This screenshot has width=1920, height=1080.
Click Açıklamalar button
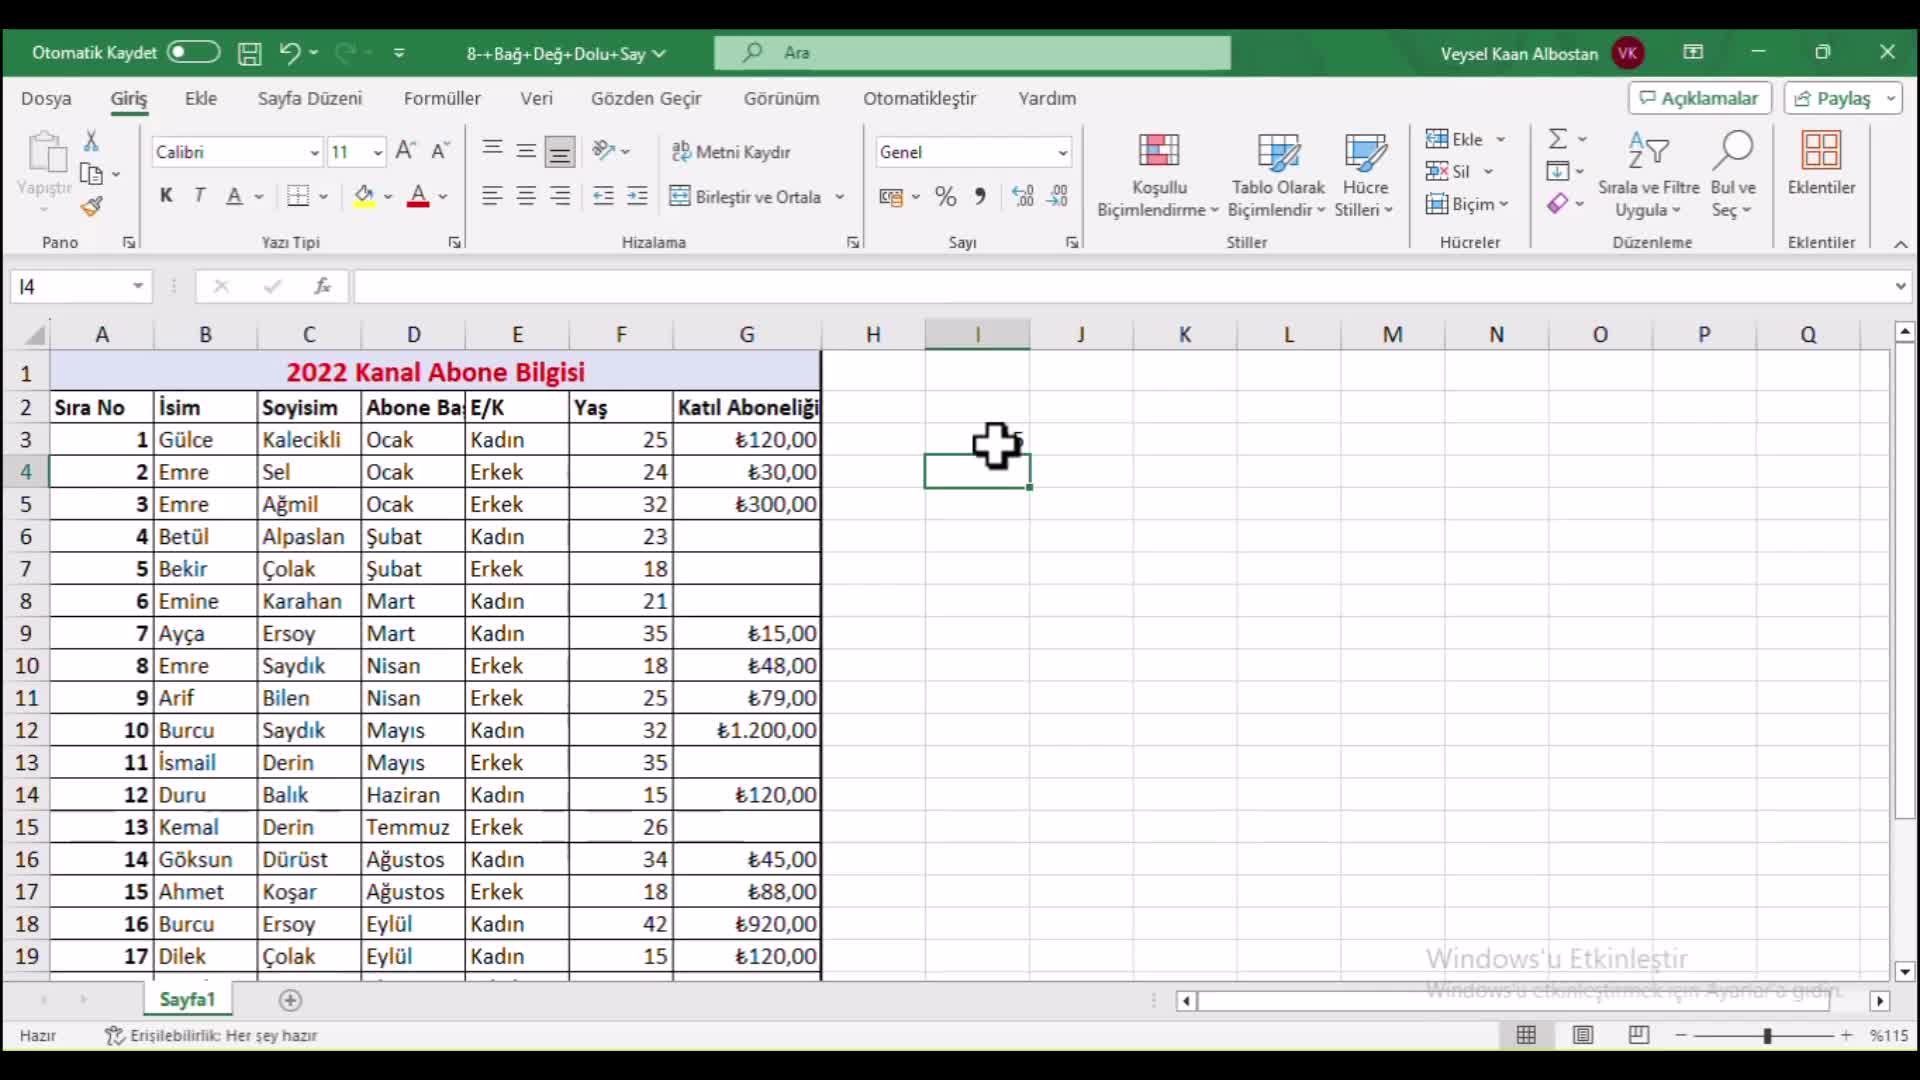pyautogui.click(x=1700, y=98)
